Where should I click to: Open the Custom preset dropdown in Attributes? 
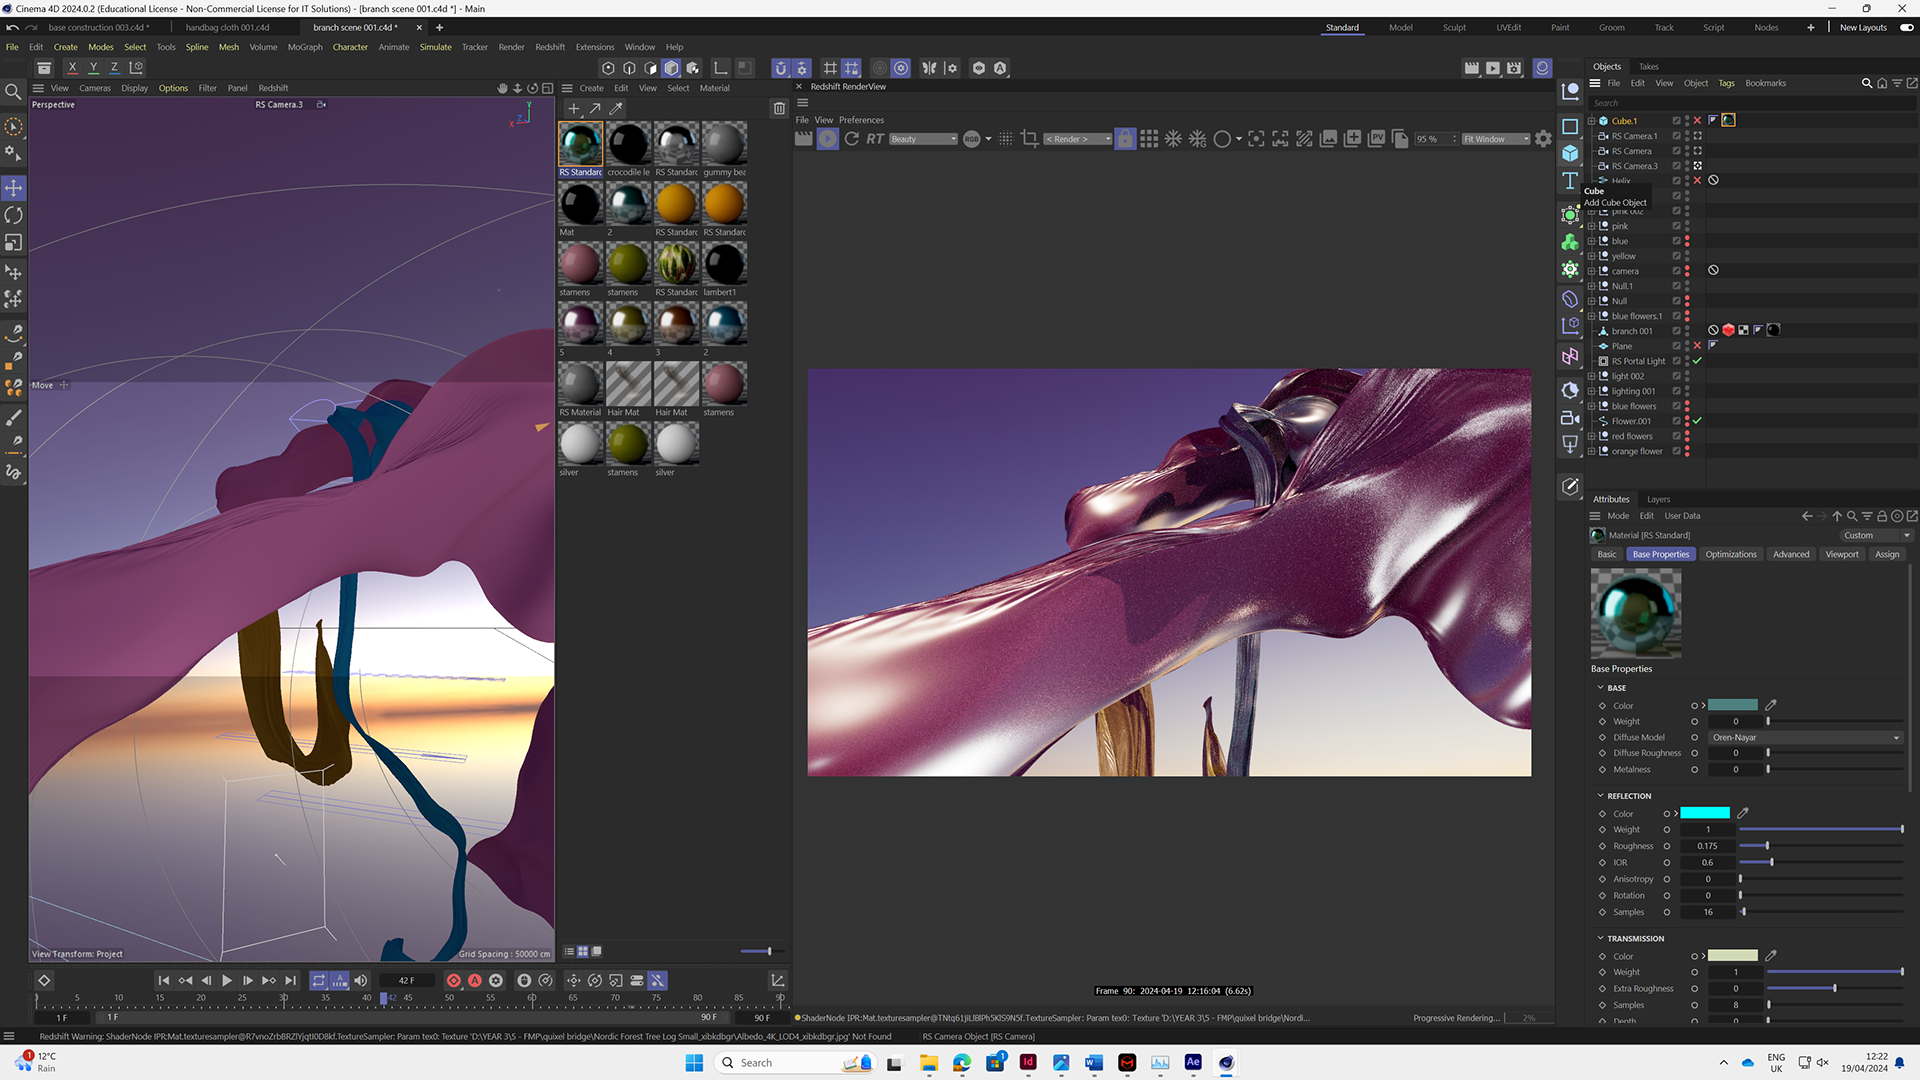(x=1876, y=535)
